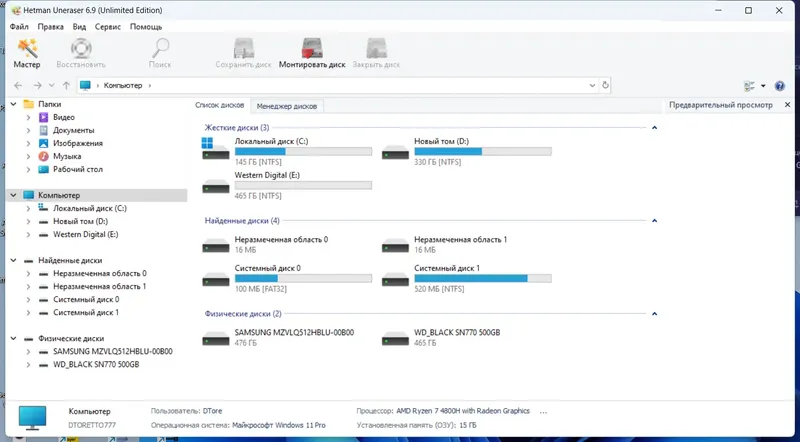Select Western Digital (E:) in the tree

85,234
